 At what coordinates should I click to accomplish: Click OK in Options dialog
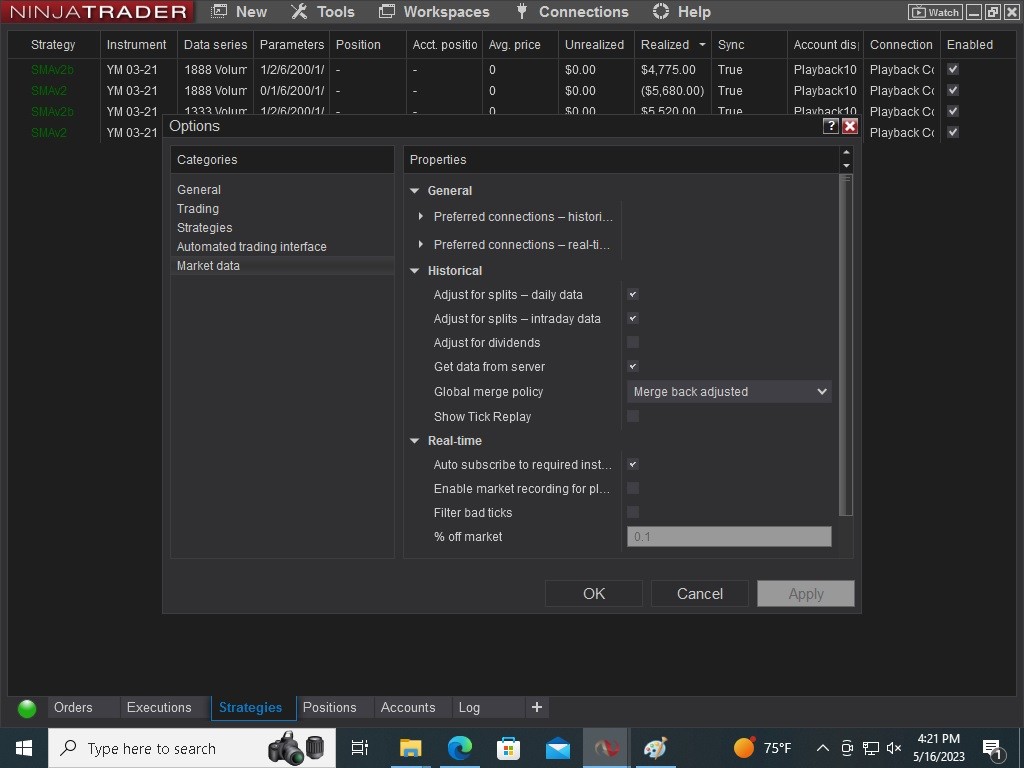click(x=594, y=594)
